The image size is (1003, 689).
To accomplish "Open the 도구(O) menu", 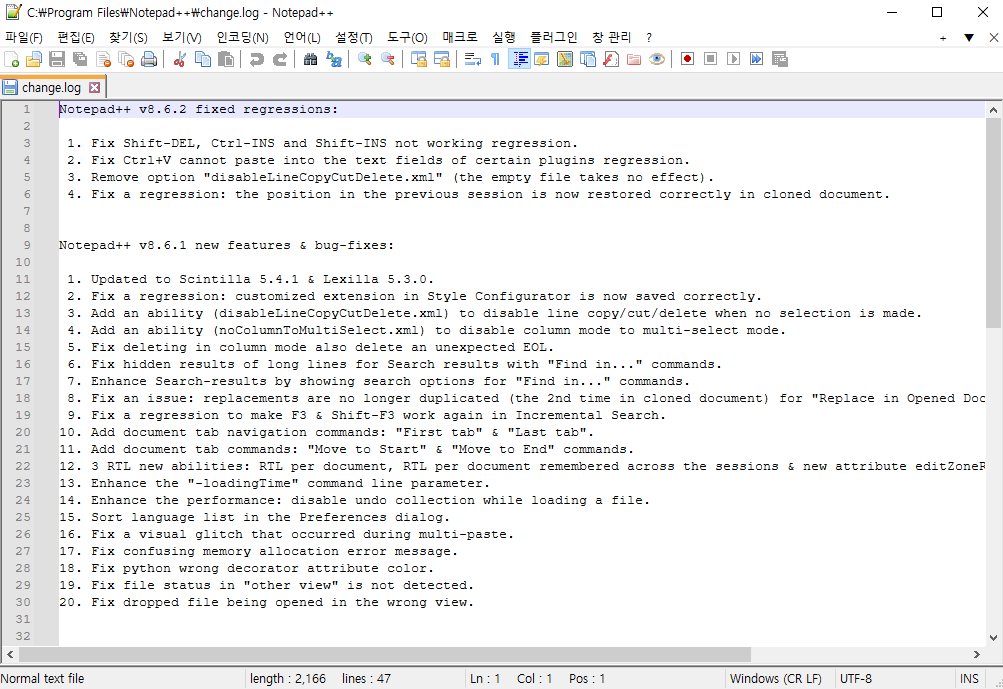I will pos(407,38).
